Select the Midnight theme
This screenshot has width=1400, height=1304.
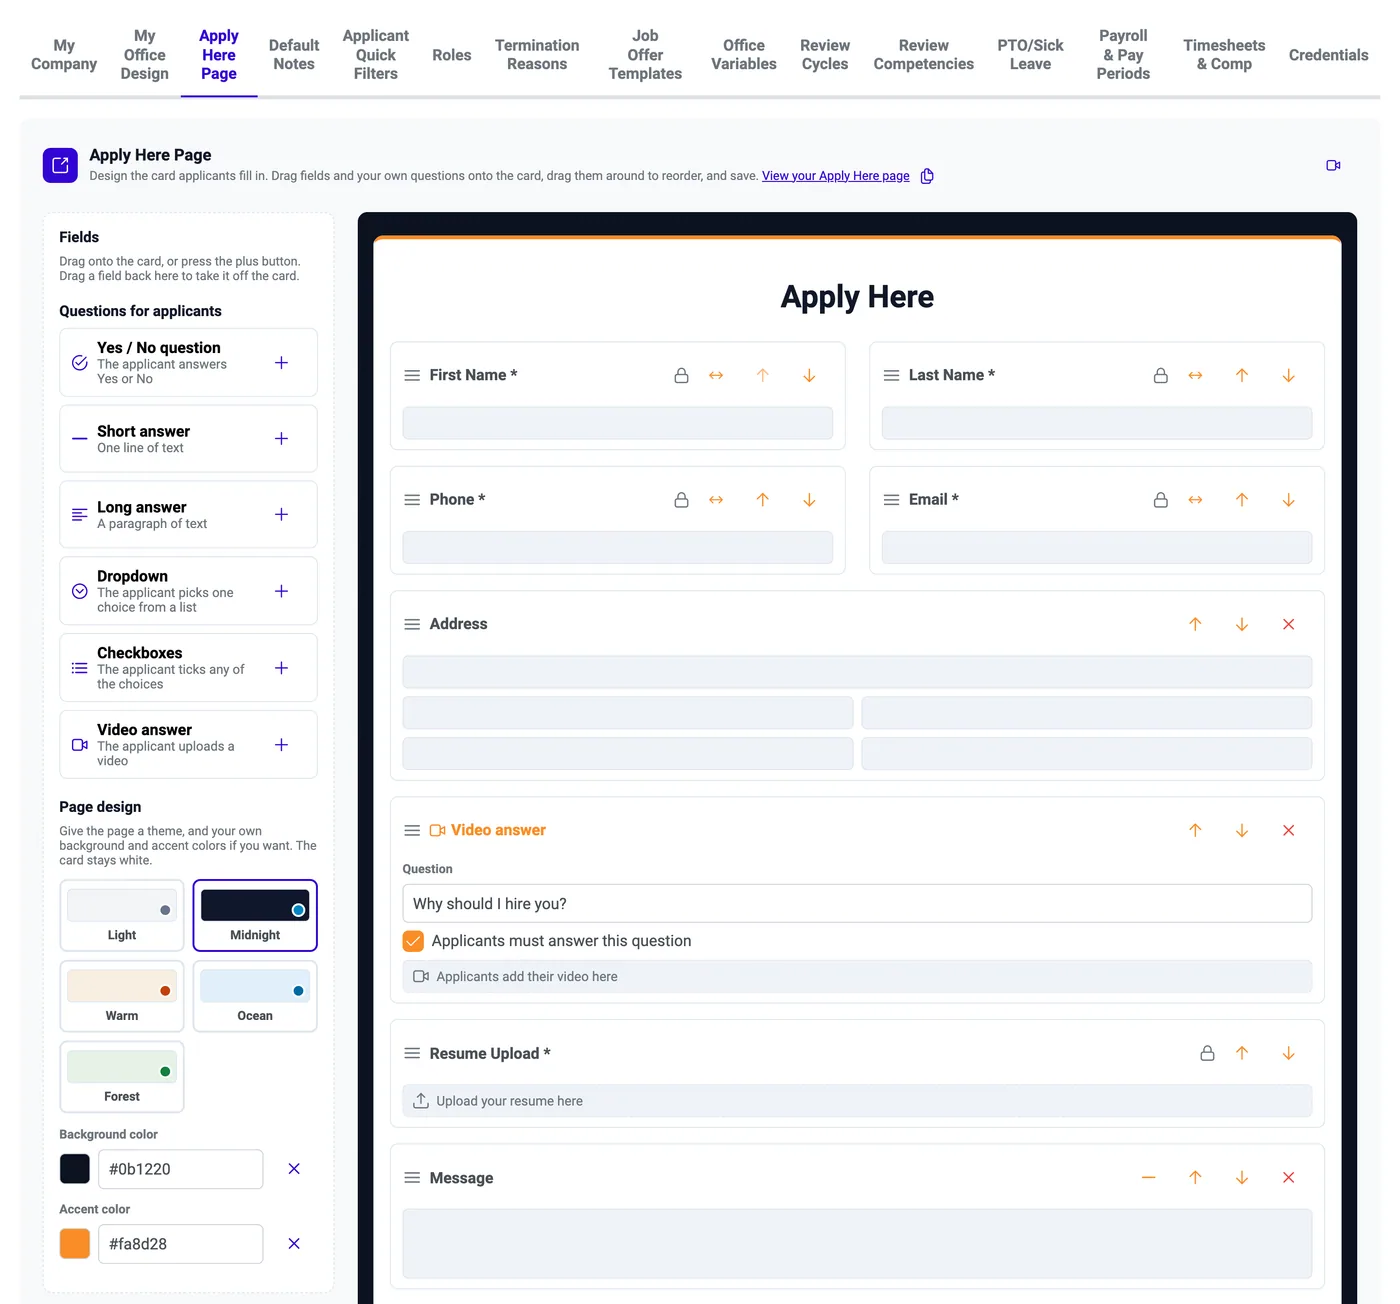click(255, 915)
